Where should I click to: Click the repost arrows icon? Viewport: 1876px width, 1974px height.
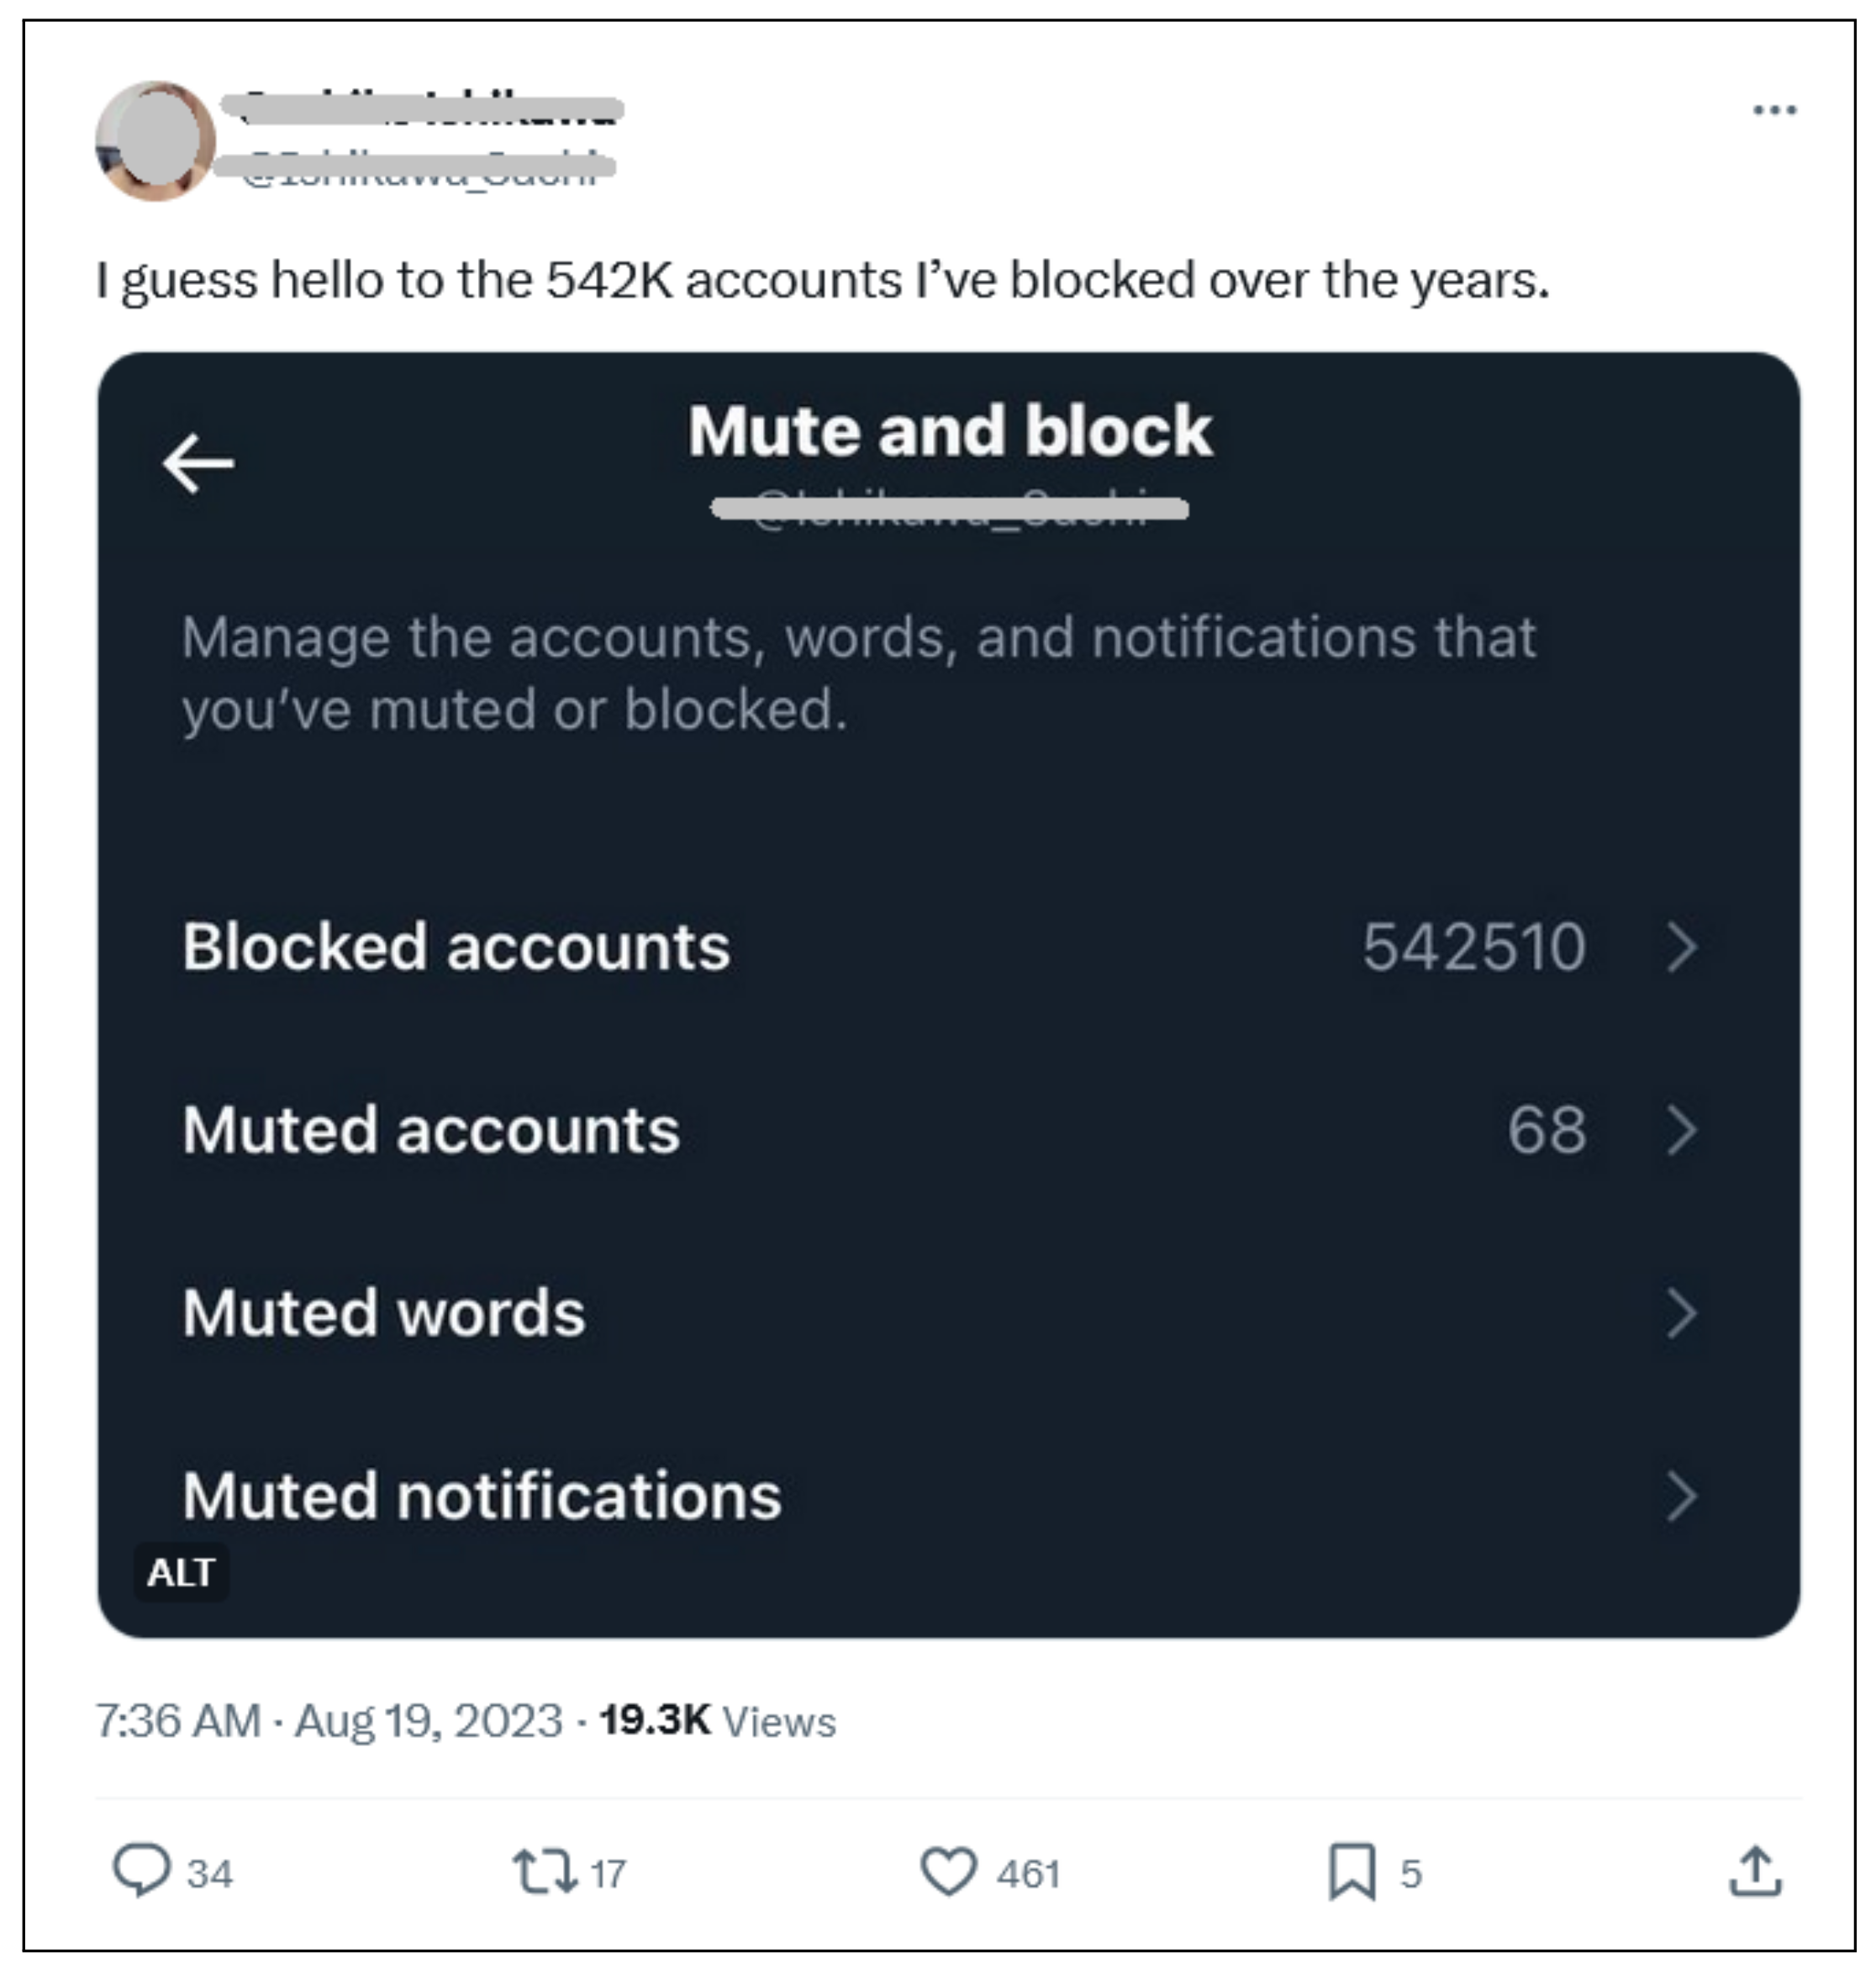tap(544, 1871)
